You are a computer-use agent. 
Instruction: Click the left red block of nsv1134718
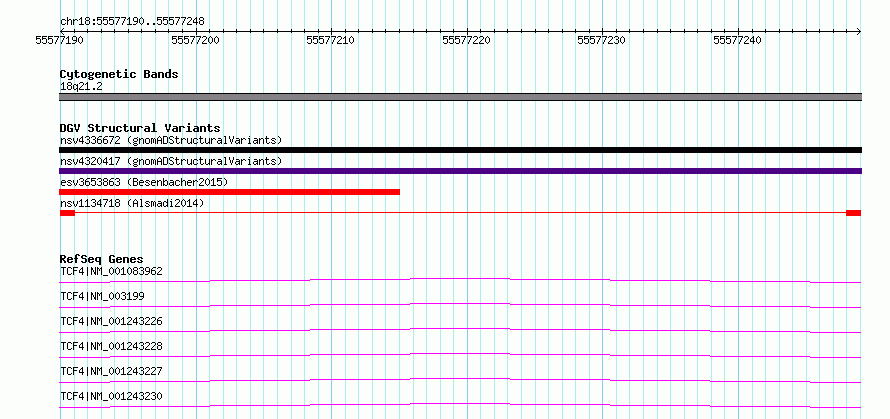click(x=67, y=213)
